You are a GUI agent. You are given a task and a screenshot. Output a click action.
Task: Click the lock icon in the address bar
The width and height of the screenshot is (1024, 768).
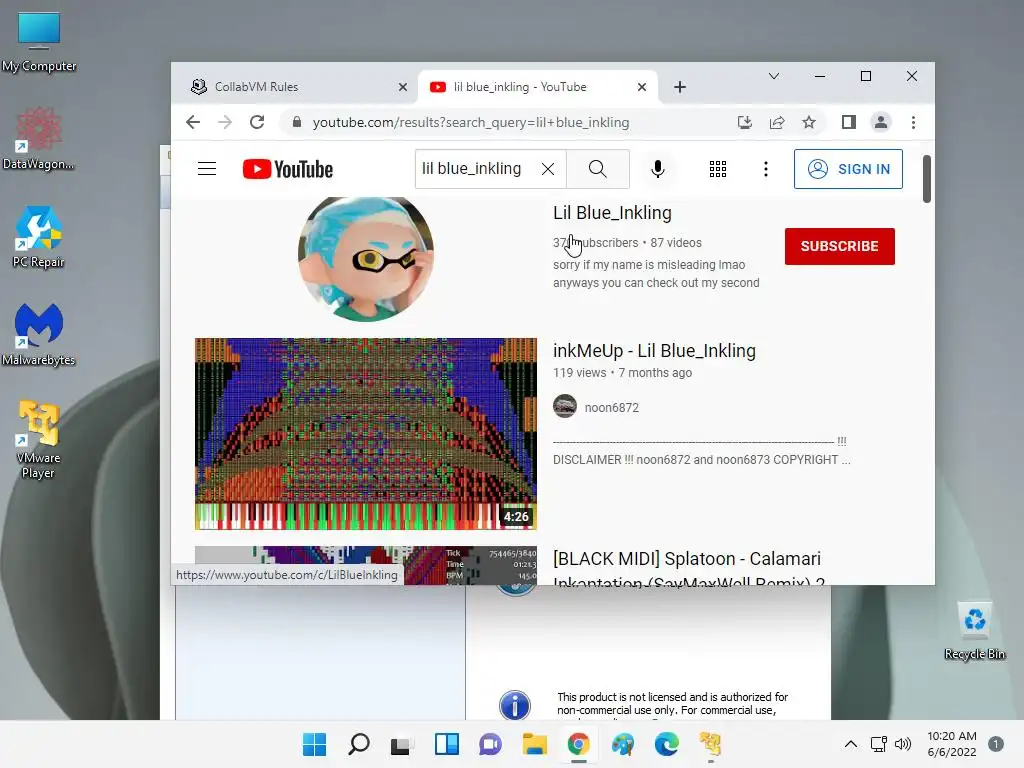[296, 122]
